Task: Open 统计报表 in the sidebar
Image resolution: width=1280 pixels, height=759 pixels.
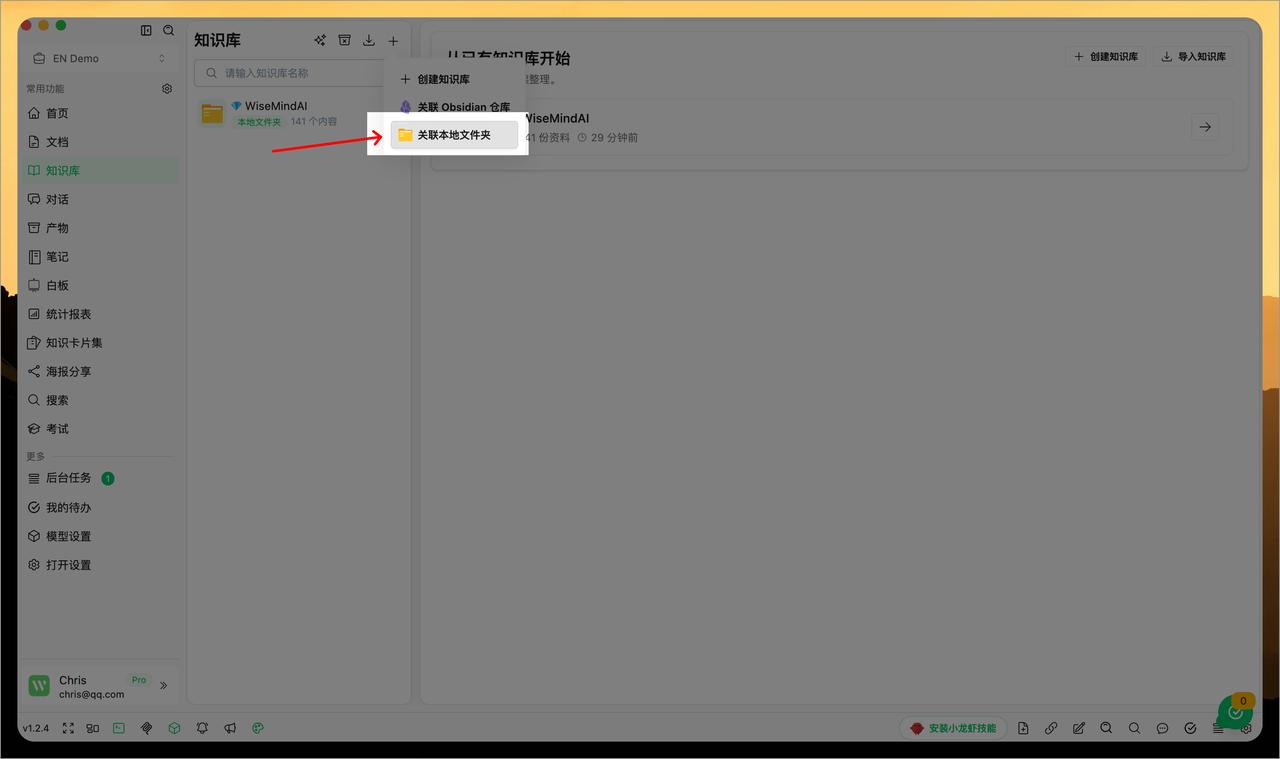Action: pos(100,314)
